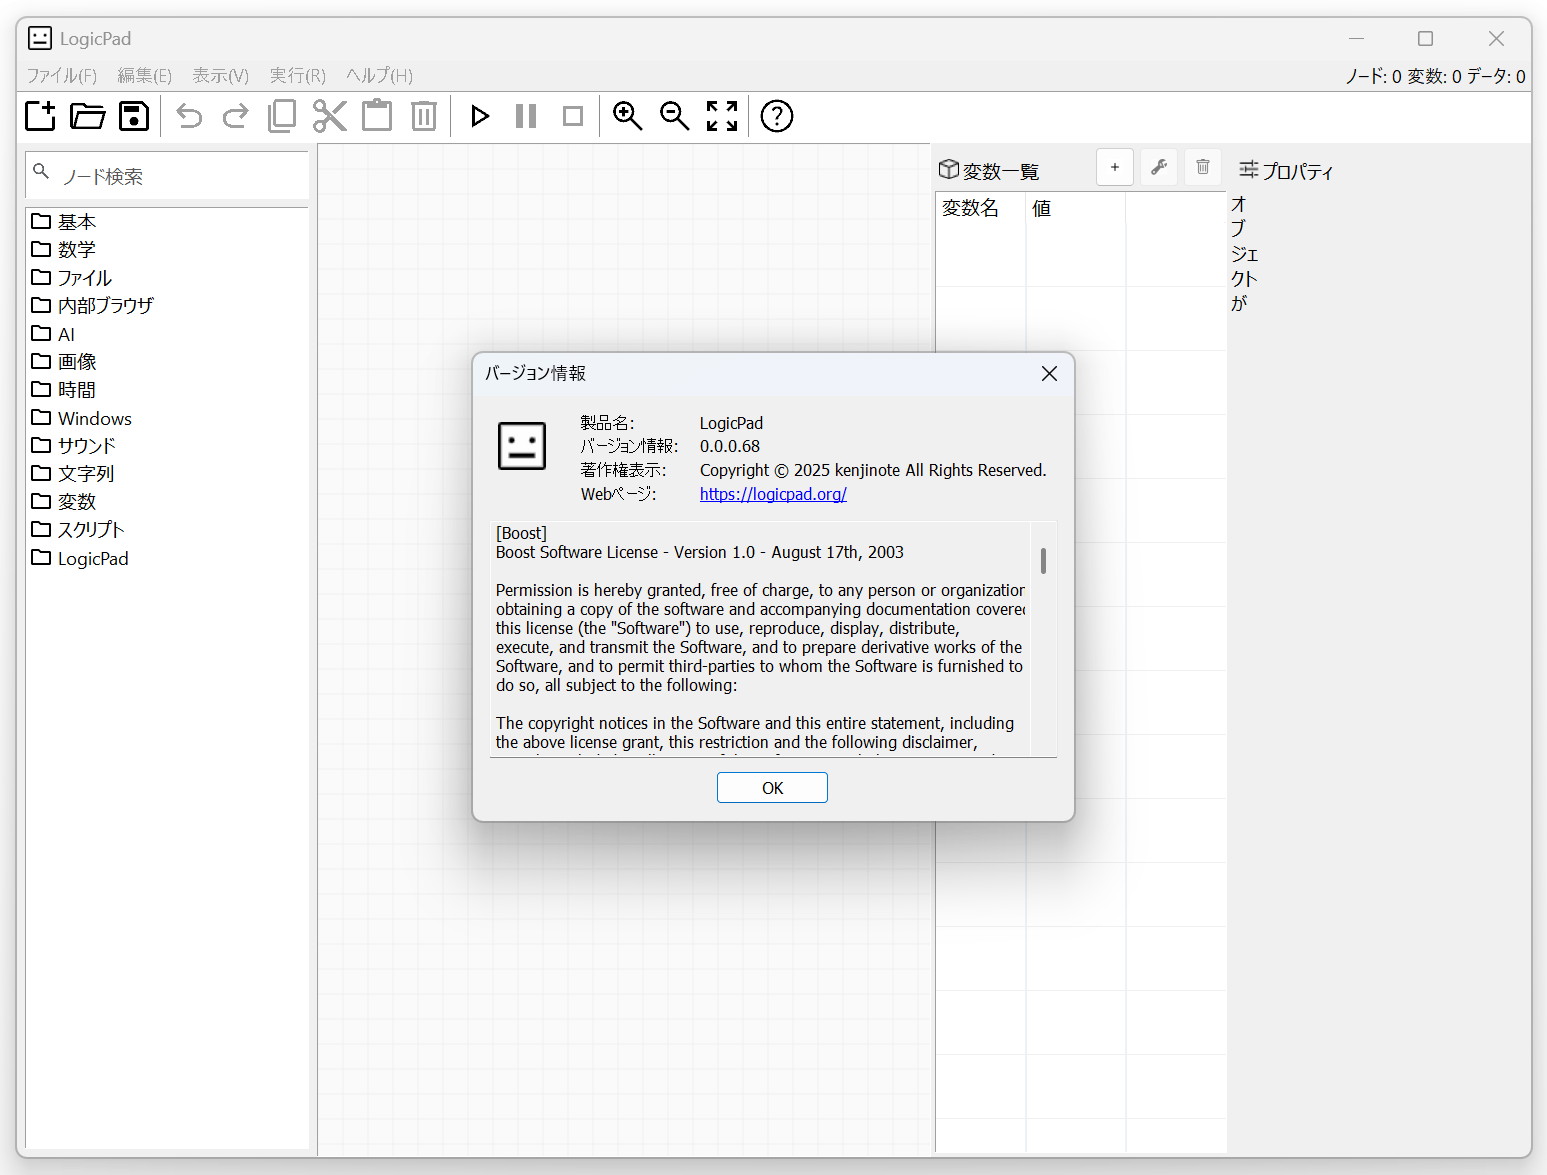1547x1175 pixels.
Task: Zoom out of the canvas
Action: point(675,116)
